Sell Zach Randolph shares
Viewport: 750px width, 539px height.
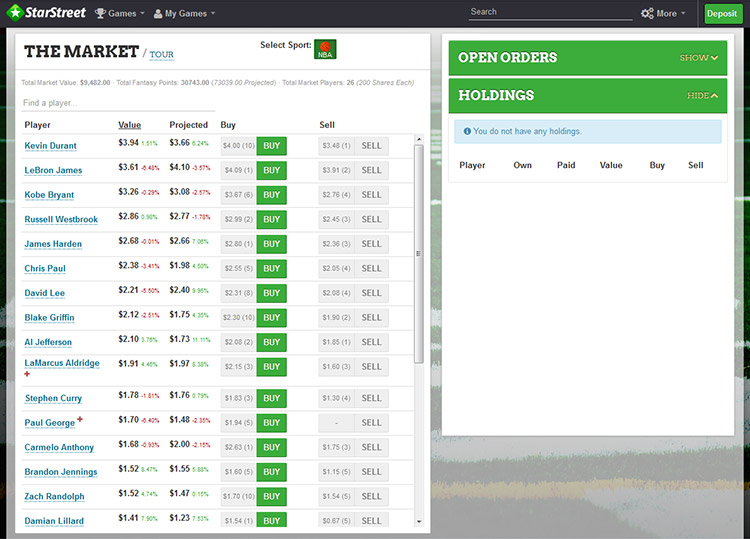pos(372,496)
